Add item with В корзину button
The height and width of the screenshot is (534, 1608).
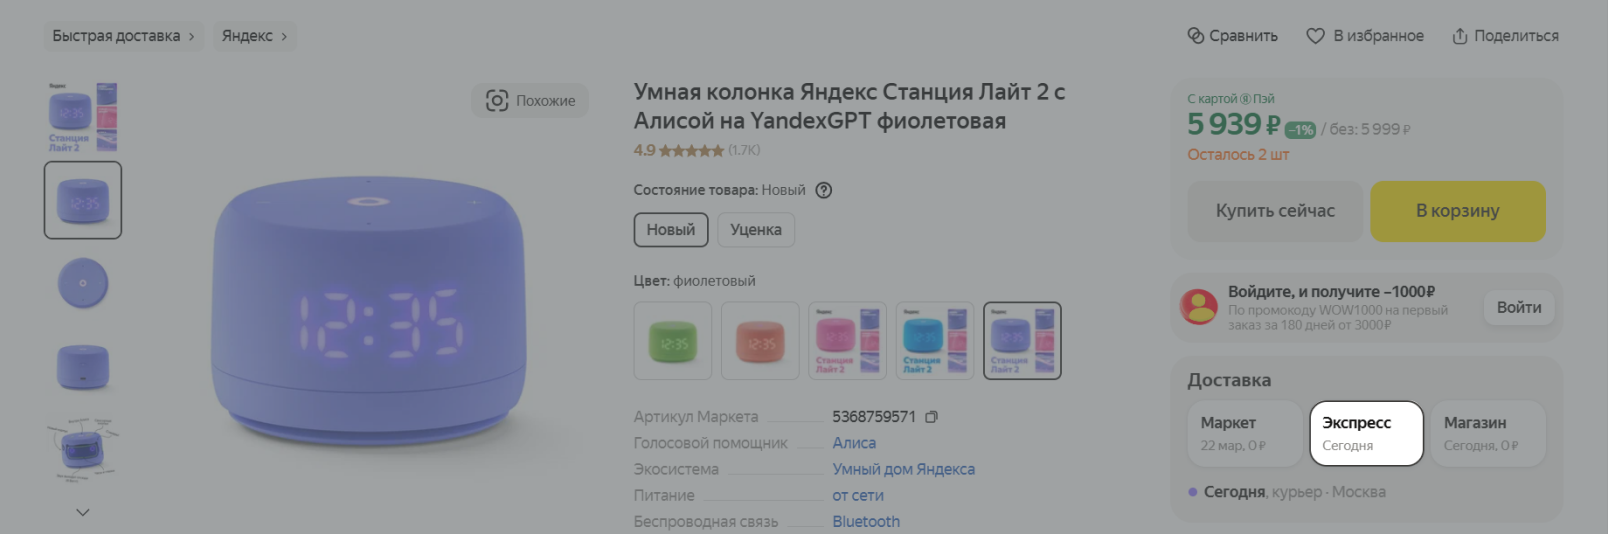point(1458,211)
